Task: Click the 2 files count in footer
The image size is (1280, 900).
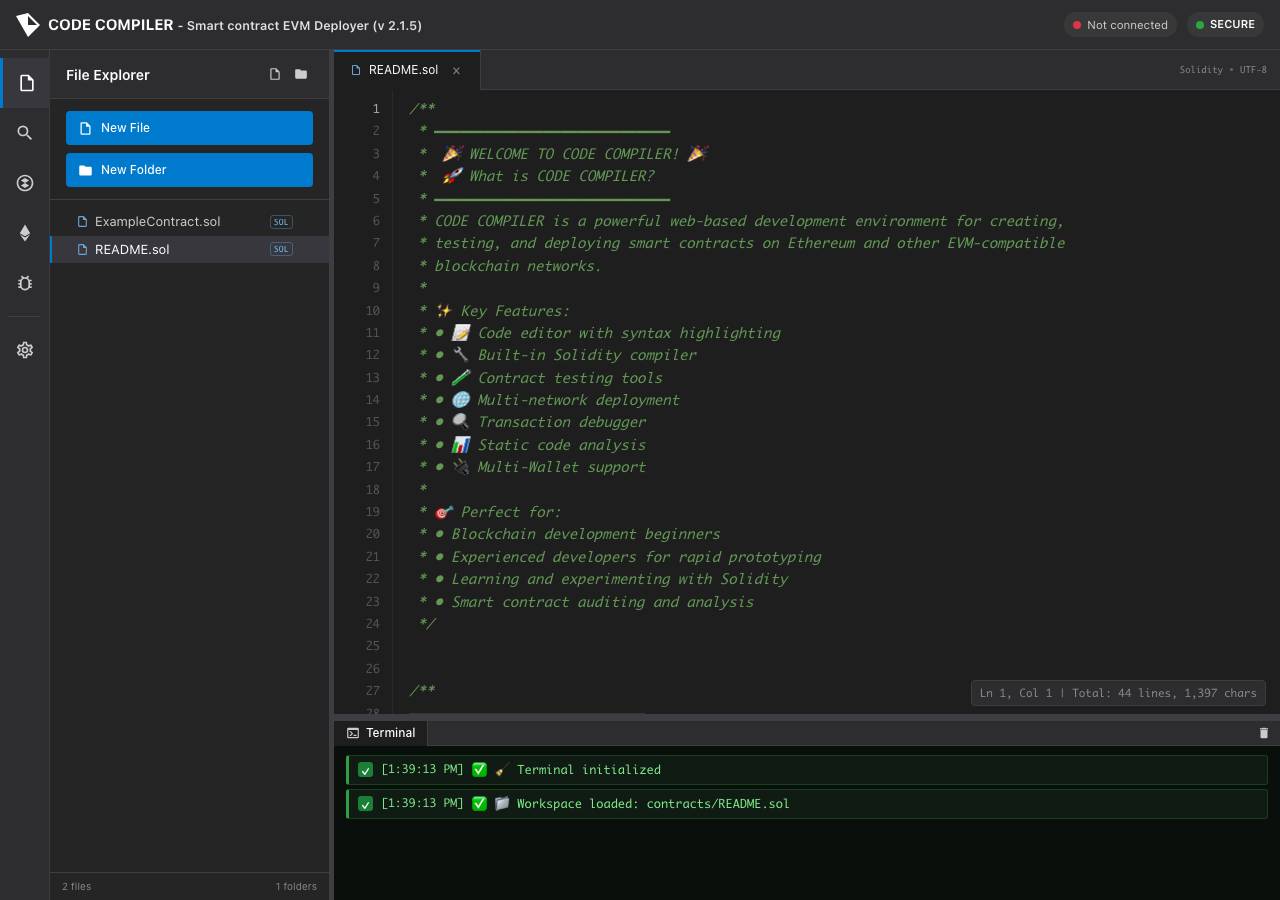Action: click(76, 886)
